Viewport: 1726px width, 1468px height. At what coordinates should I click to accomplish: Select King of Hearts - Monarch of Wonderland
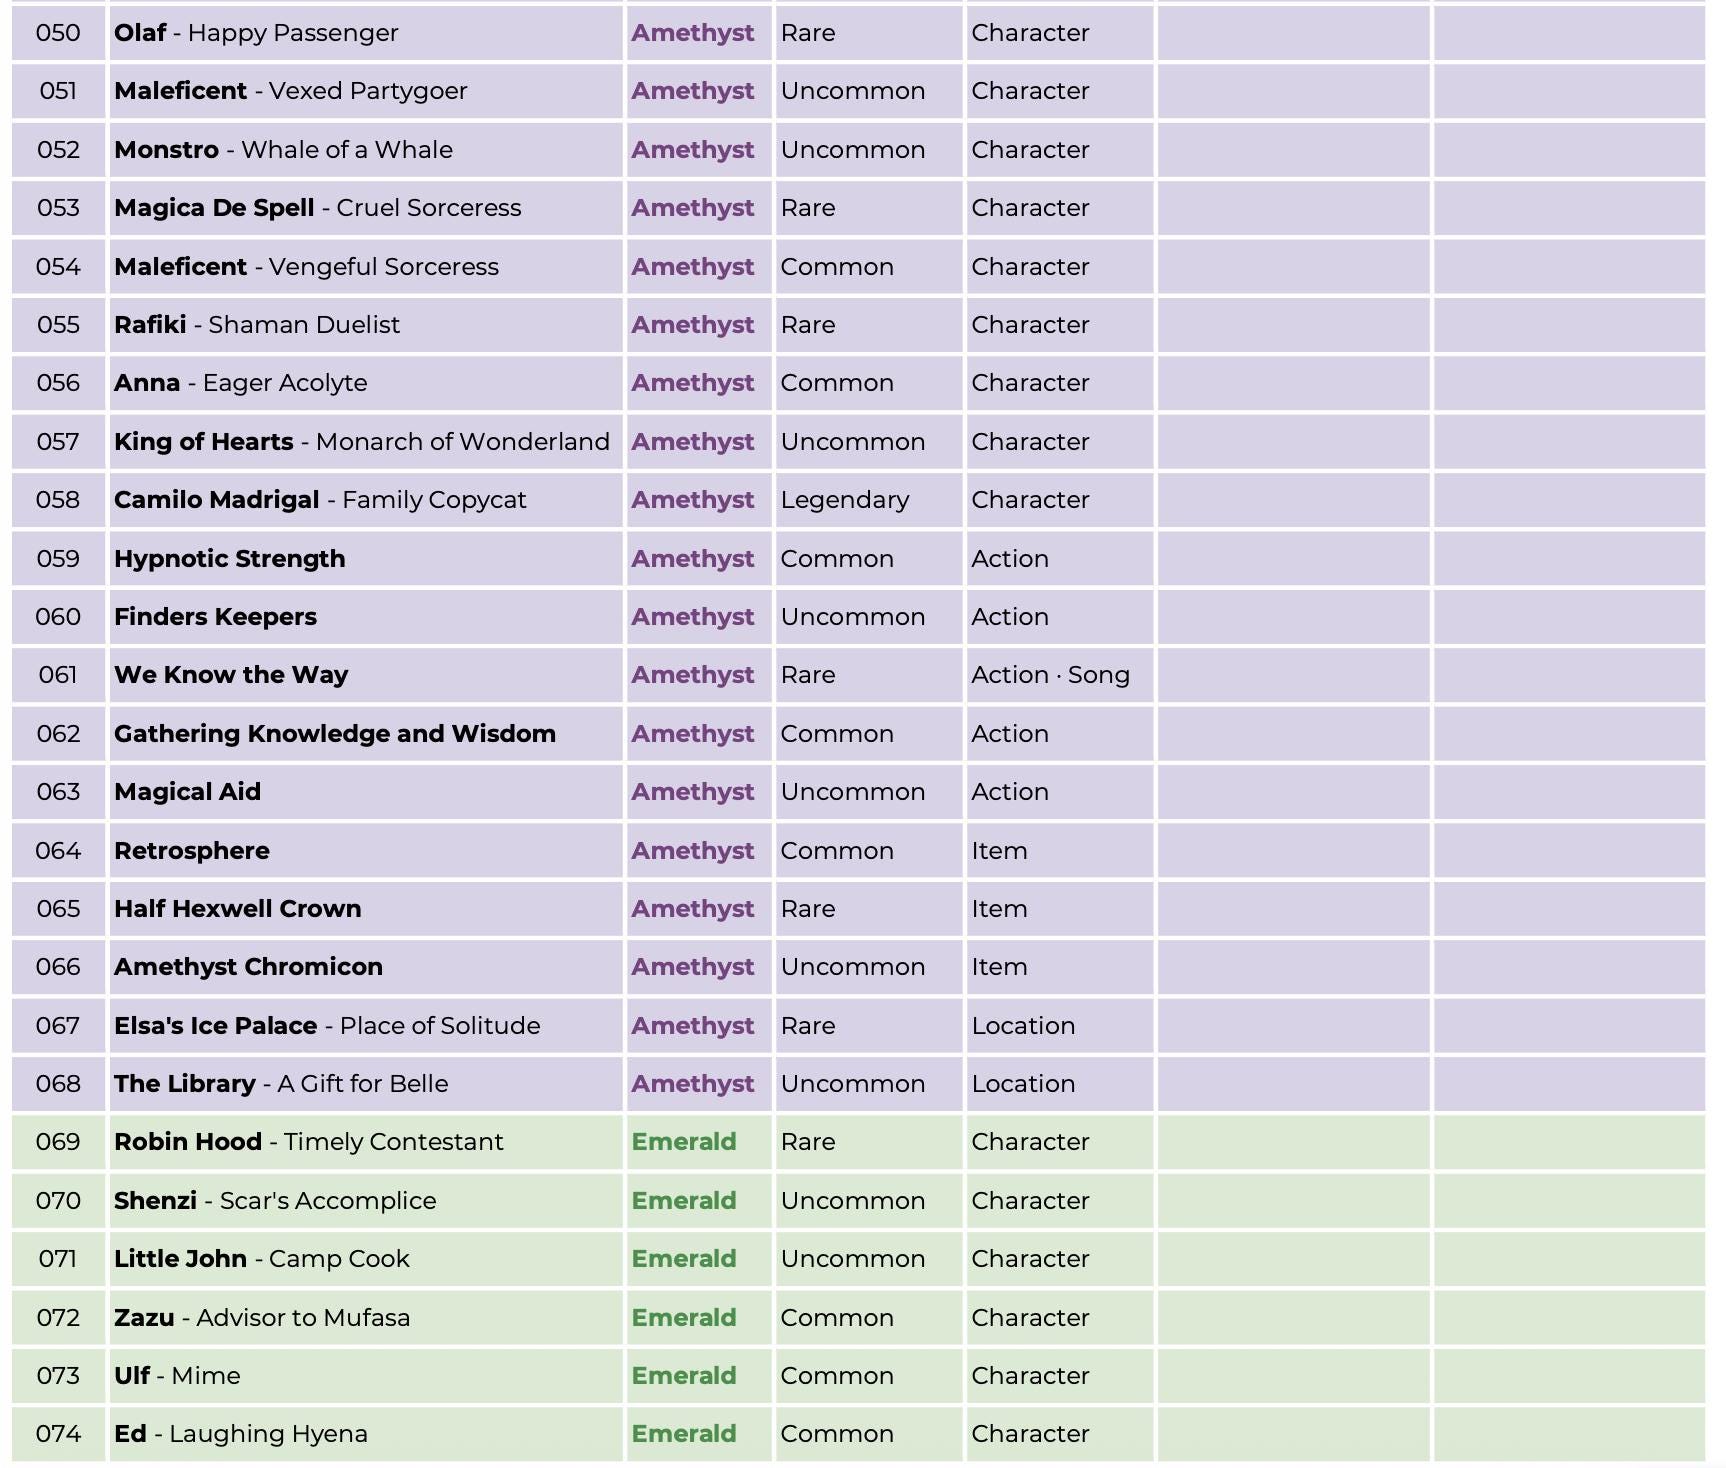(362, 442)
